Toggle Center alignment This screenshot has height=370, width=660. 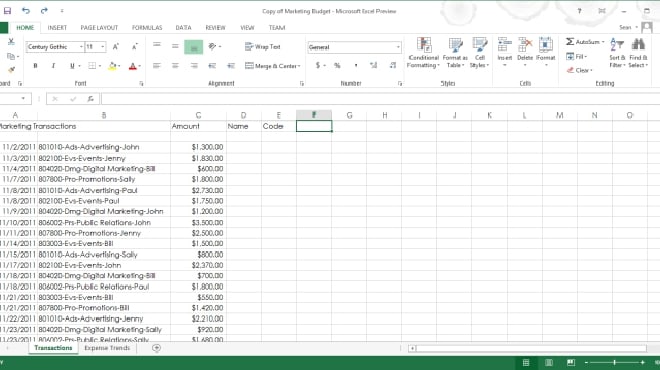[x=175, y=66]
